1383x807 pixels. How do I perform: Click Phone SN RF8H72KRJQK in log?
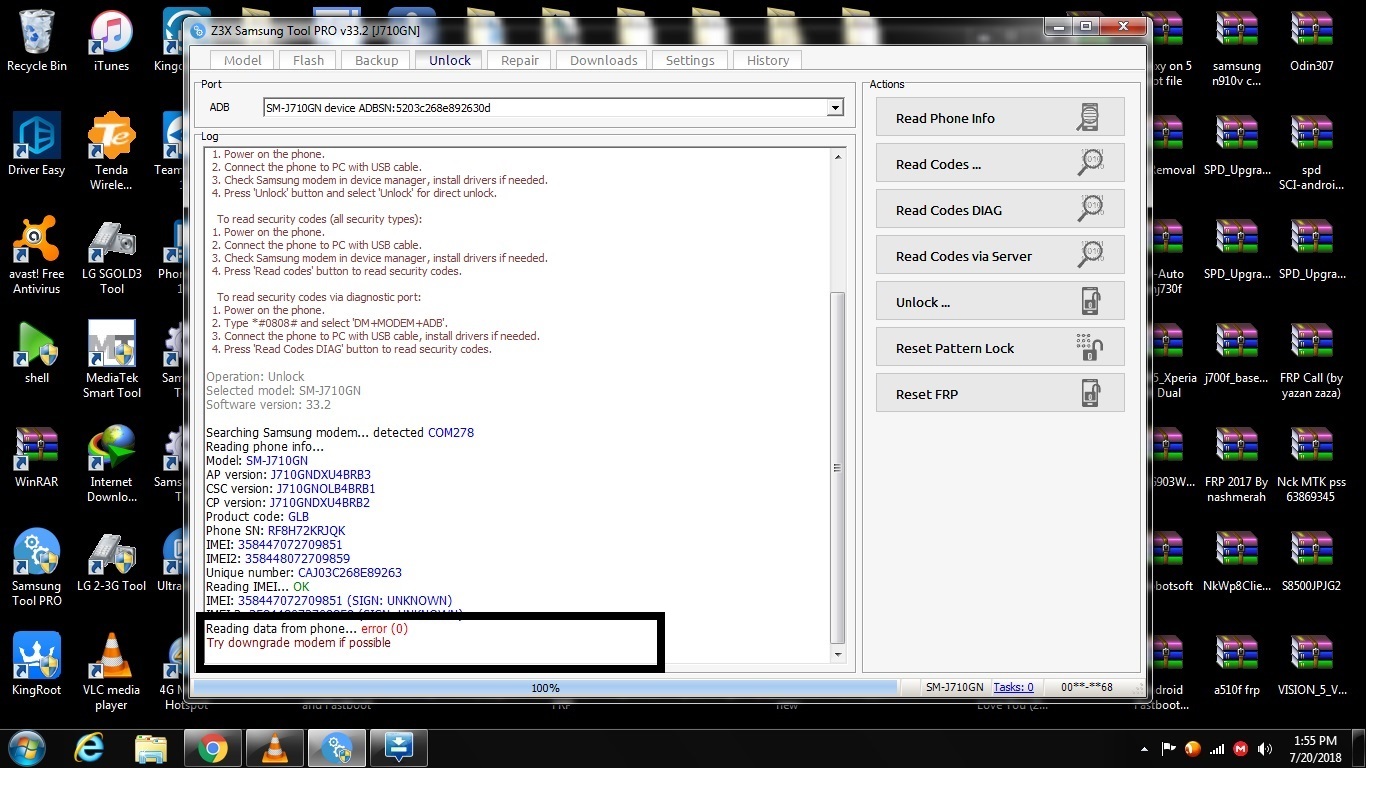[x=306, y=531]
